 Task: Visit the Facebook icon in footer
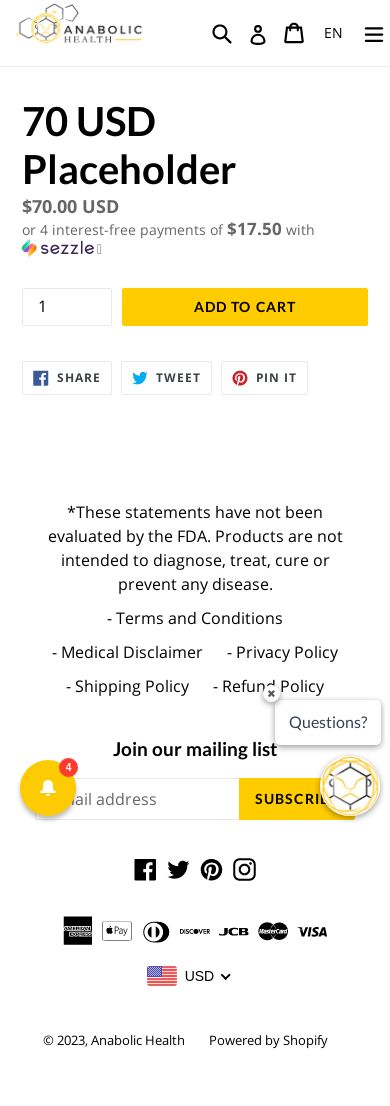pos(145,870)
